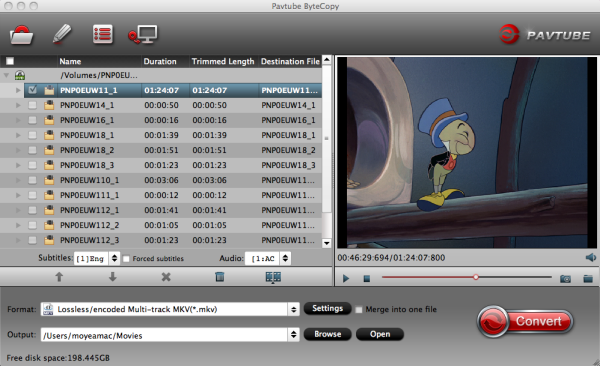Expand the PNP0EUW11_1 title row

[x=18, y=90]
